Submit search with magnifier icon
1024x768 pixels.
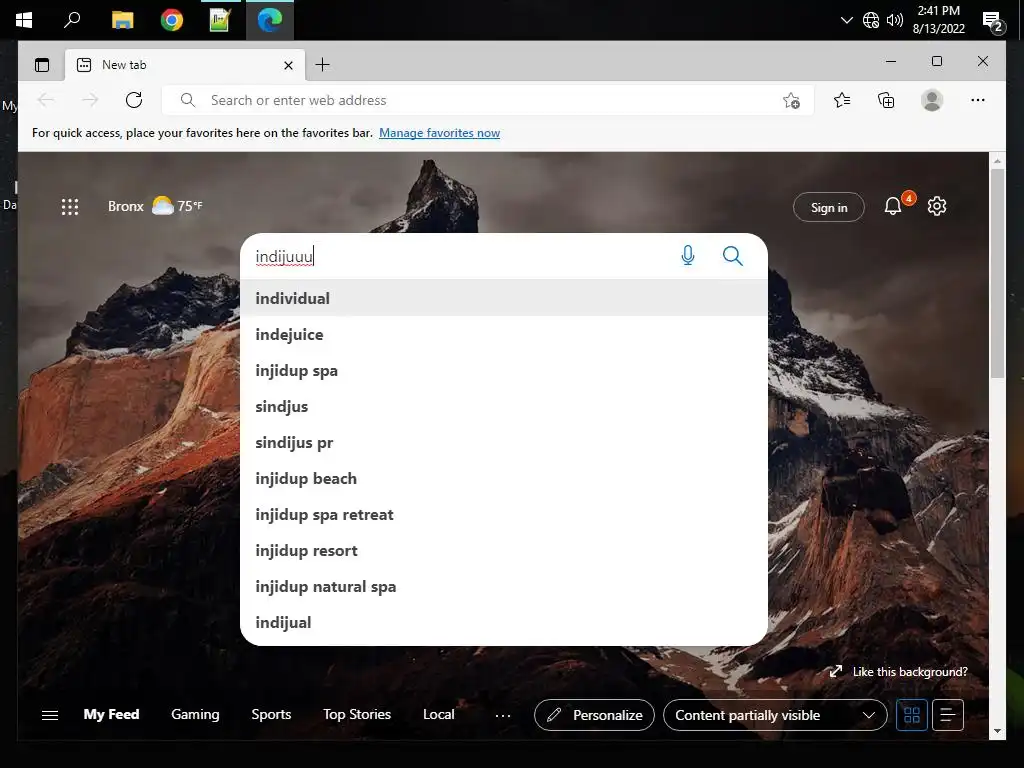pyautogui.click(x=733, y=255)
